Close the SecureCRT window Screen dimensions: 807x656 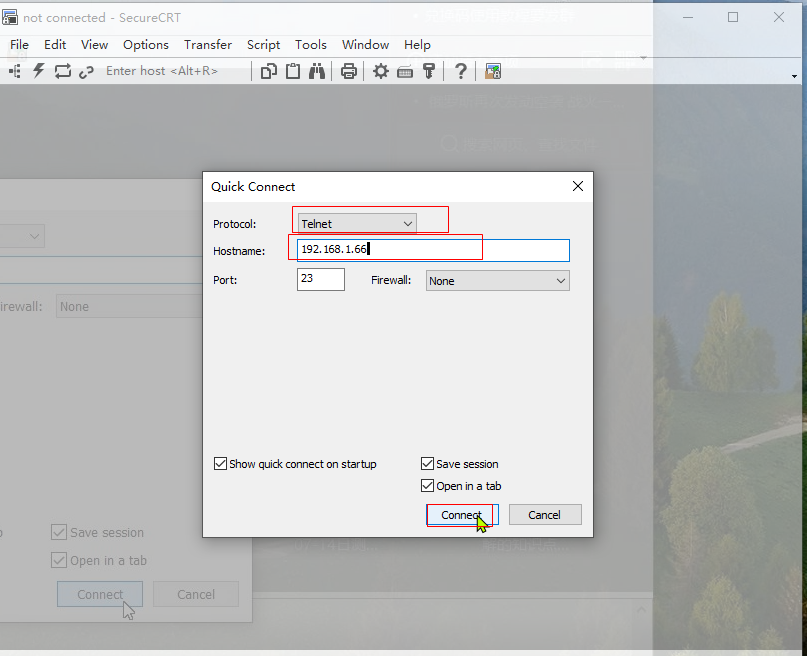point(779,17)
